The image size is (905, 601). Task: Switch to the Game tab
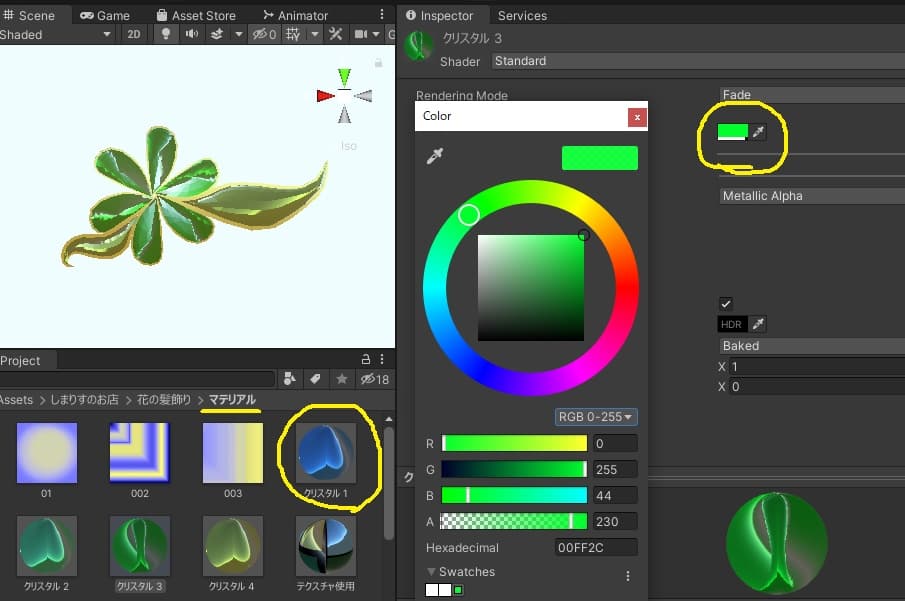tap(105, 16)
